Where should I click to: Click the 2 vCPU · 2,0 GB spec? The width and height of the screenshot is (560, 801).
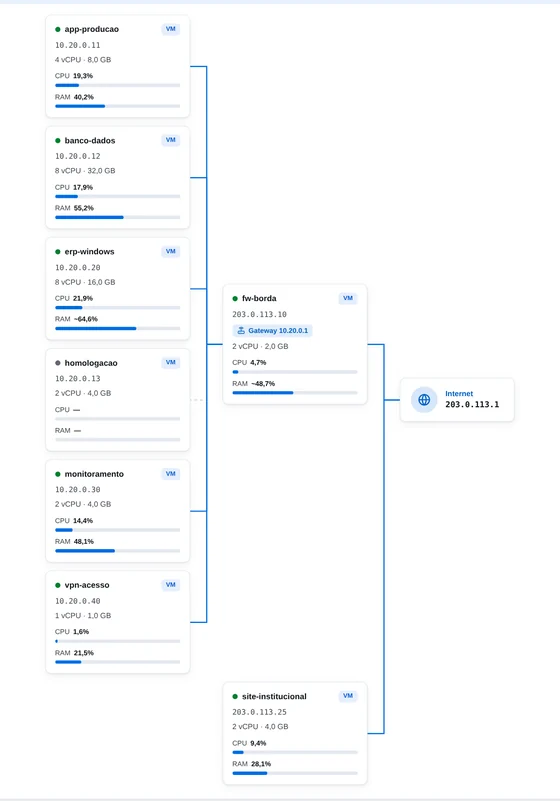click(x=261, y=346)
